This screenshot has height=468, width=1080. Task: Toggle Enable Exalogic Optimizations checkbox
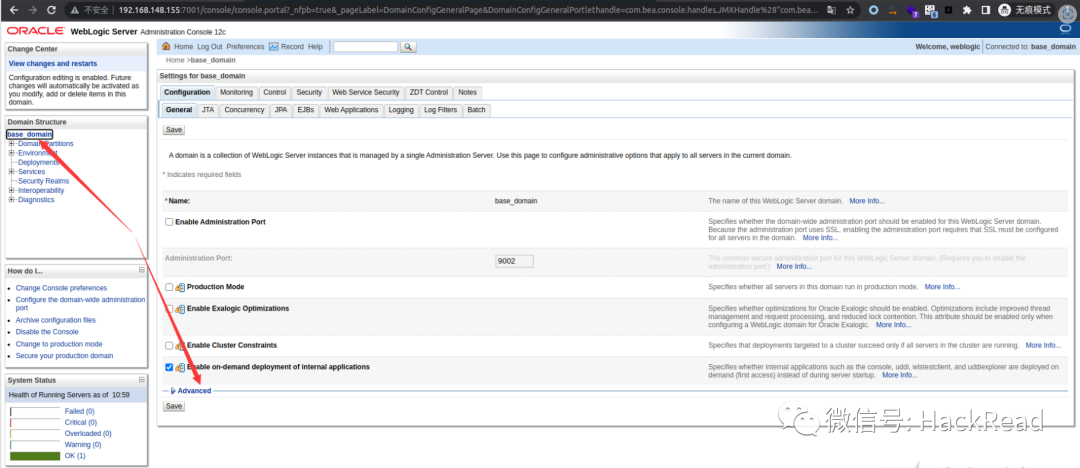point(169,309)
